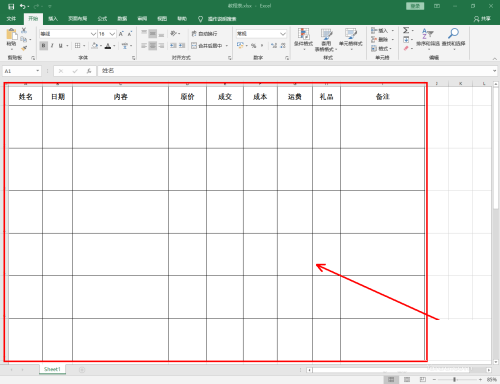This screenshot has height=384, width=500.
Task: Toggle Underline formatting
Action: pos(60,46)
